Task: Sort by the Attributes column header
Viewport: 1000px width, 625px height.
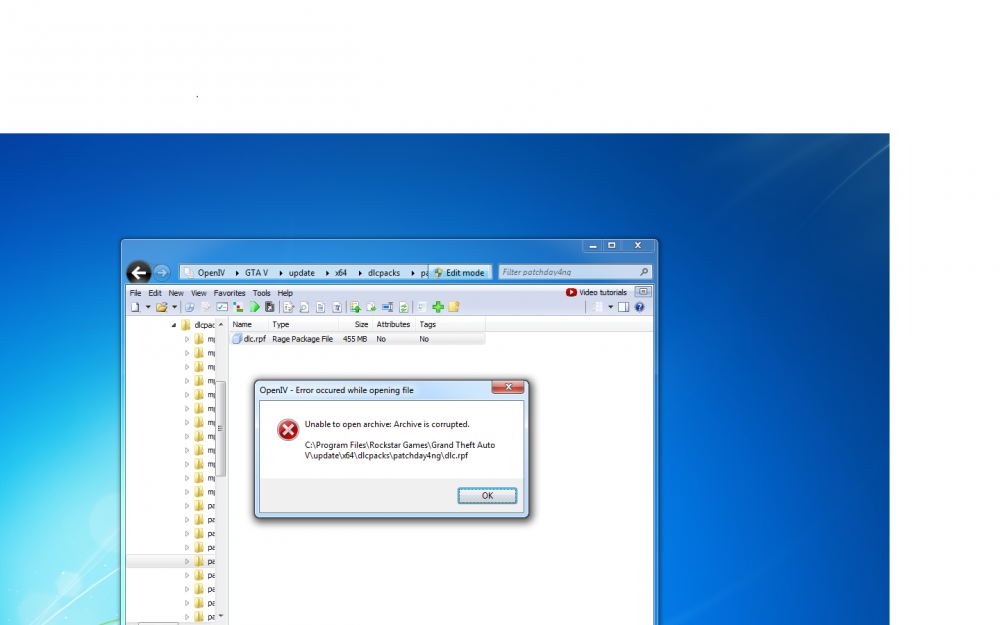Action: click(x=393, y=324)
